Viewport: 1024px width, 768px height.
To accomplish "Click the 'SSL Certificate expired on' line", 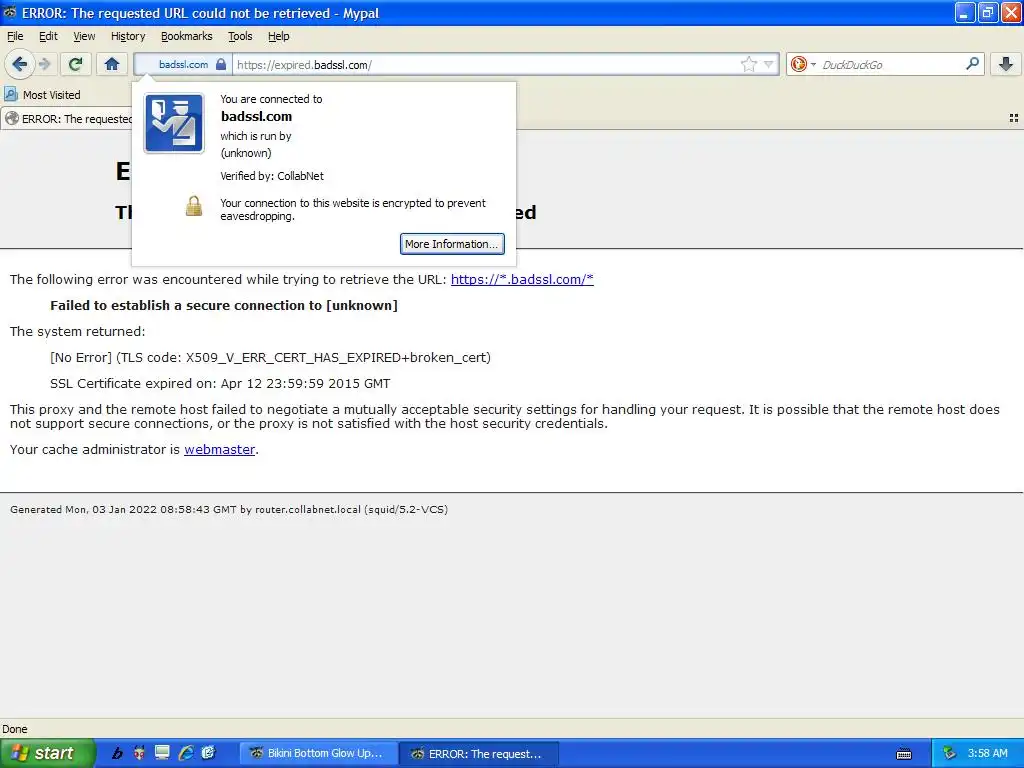I will tap(220, 383).
